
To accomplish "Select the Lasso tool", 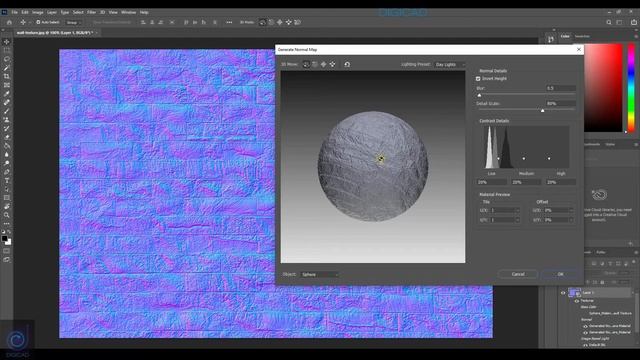I will [x=7, y=59].
